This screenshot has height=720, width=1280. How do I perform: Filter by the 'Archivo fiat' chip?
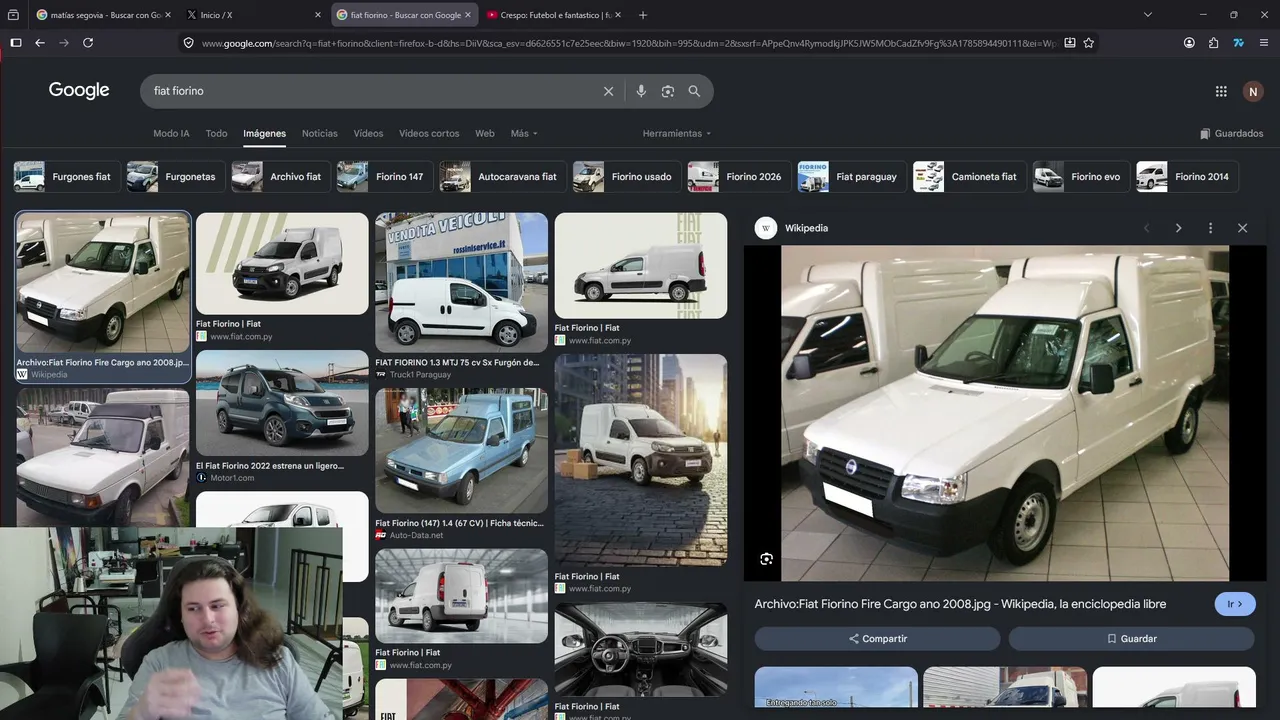click(x=281, y=177)
